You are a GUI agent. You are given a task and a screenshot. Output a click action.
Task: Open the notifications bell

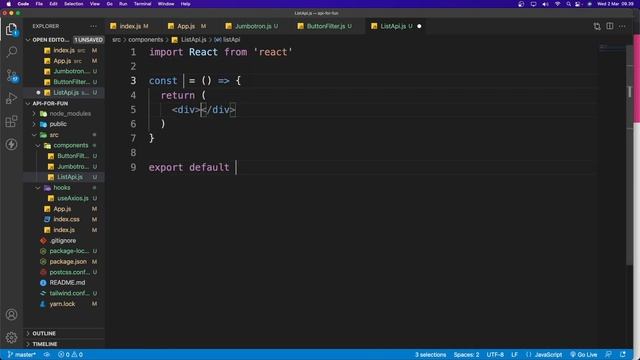click(x=623, y=355)
